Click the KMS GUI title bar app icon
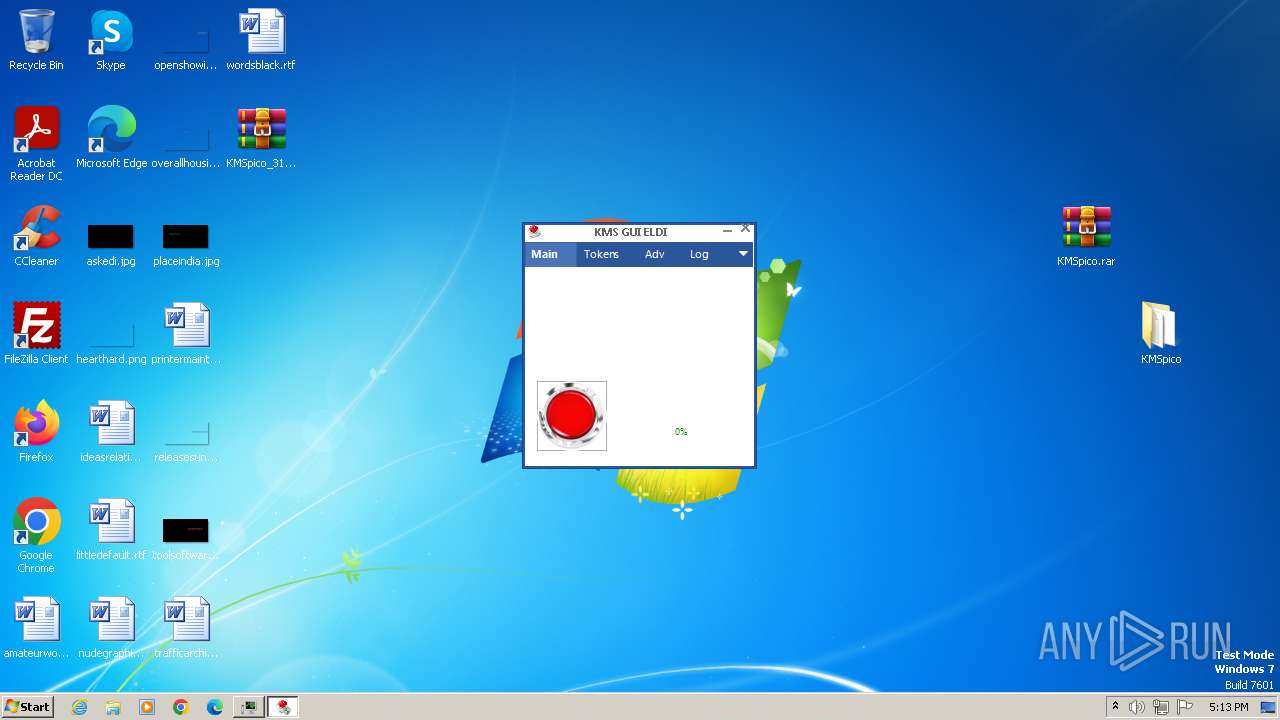The height and width of the screenshot is (720, 1280). click(534, 232)
